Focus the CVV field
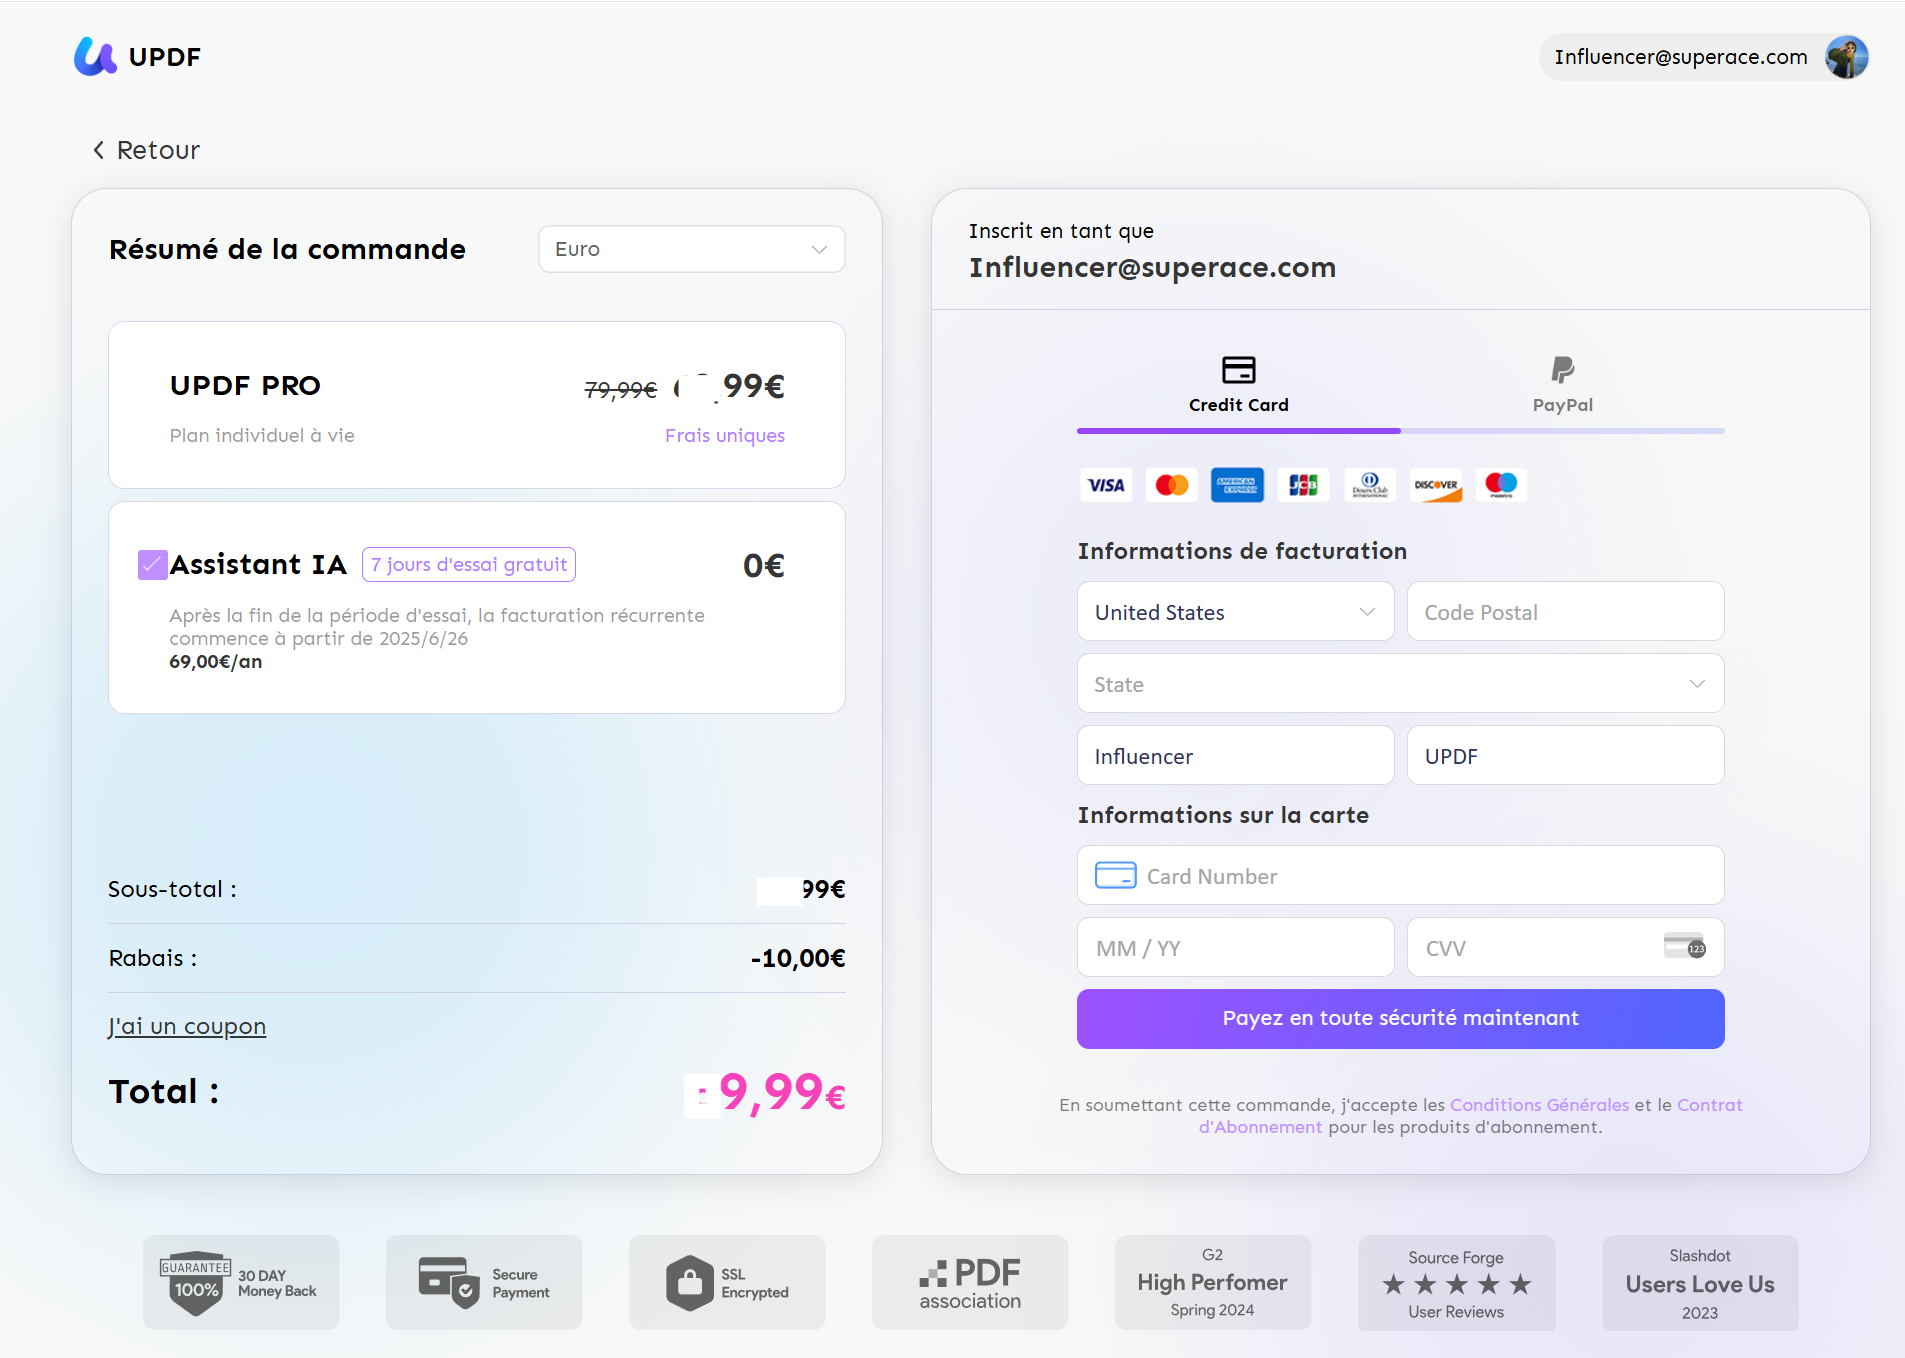The height and width of the screenshot is (1358, 1905). tap(1566, 948)
